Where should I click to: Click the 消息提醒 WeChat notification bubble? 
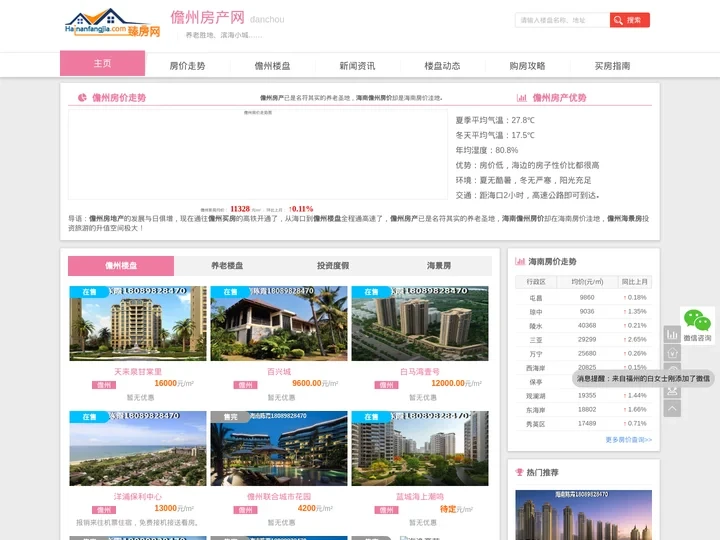pos(643,378)
